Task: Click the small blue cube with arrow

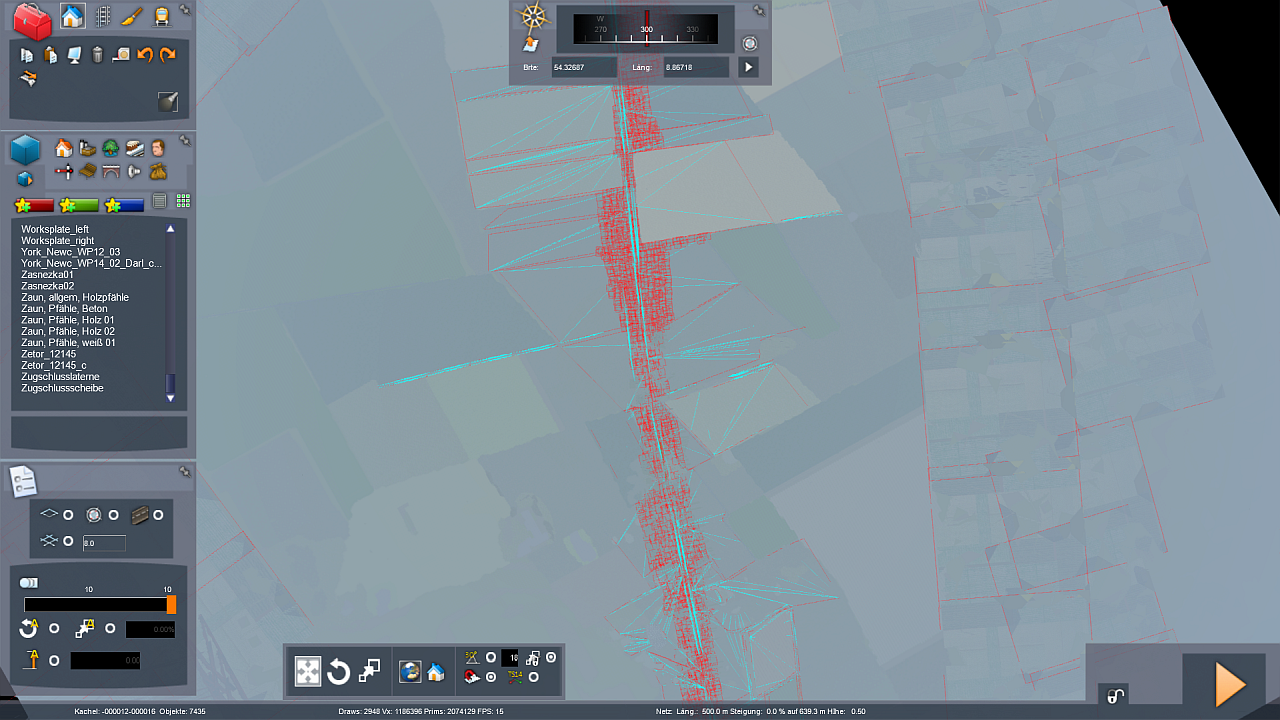Action: tap(25, 179)
